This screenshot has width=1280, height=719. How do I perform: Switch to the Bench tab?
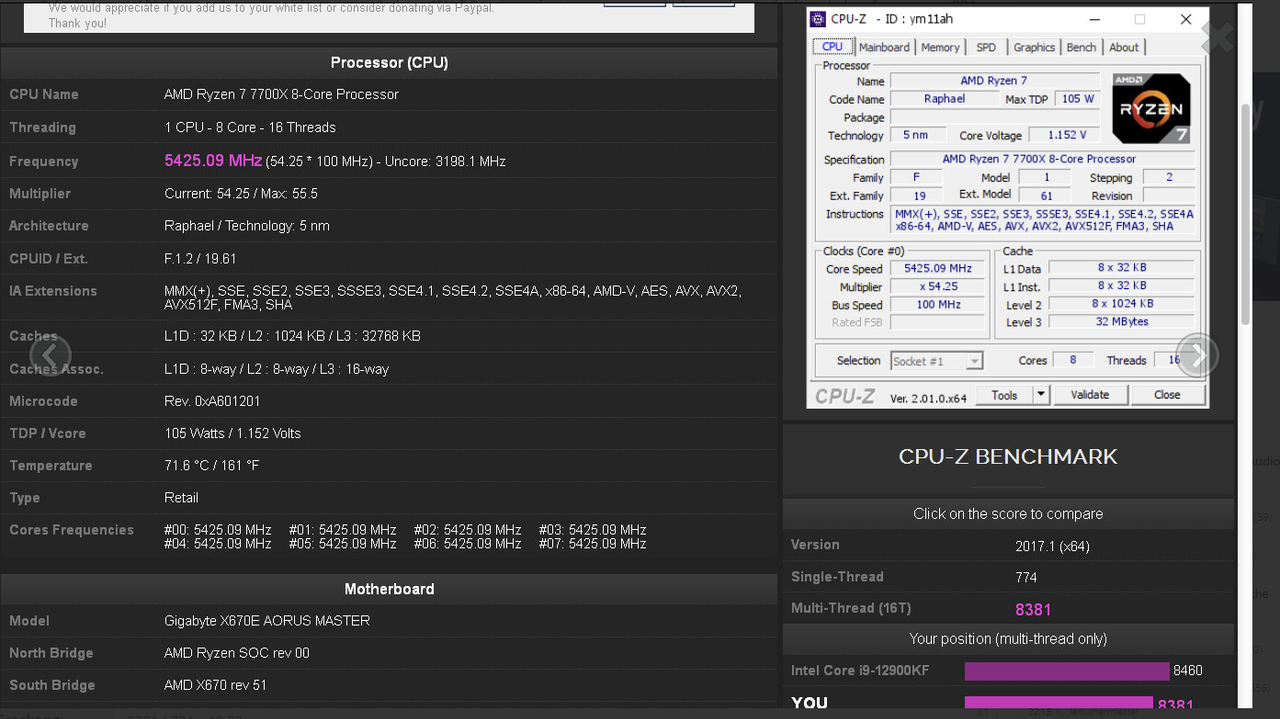[1081, 47]
